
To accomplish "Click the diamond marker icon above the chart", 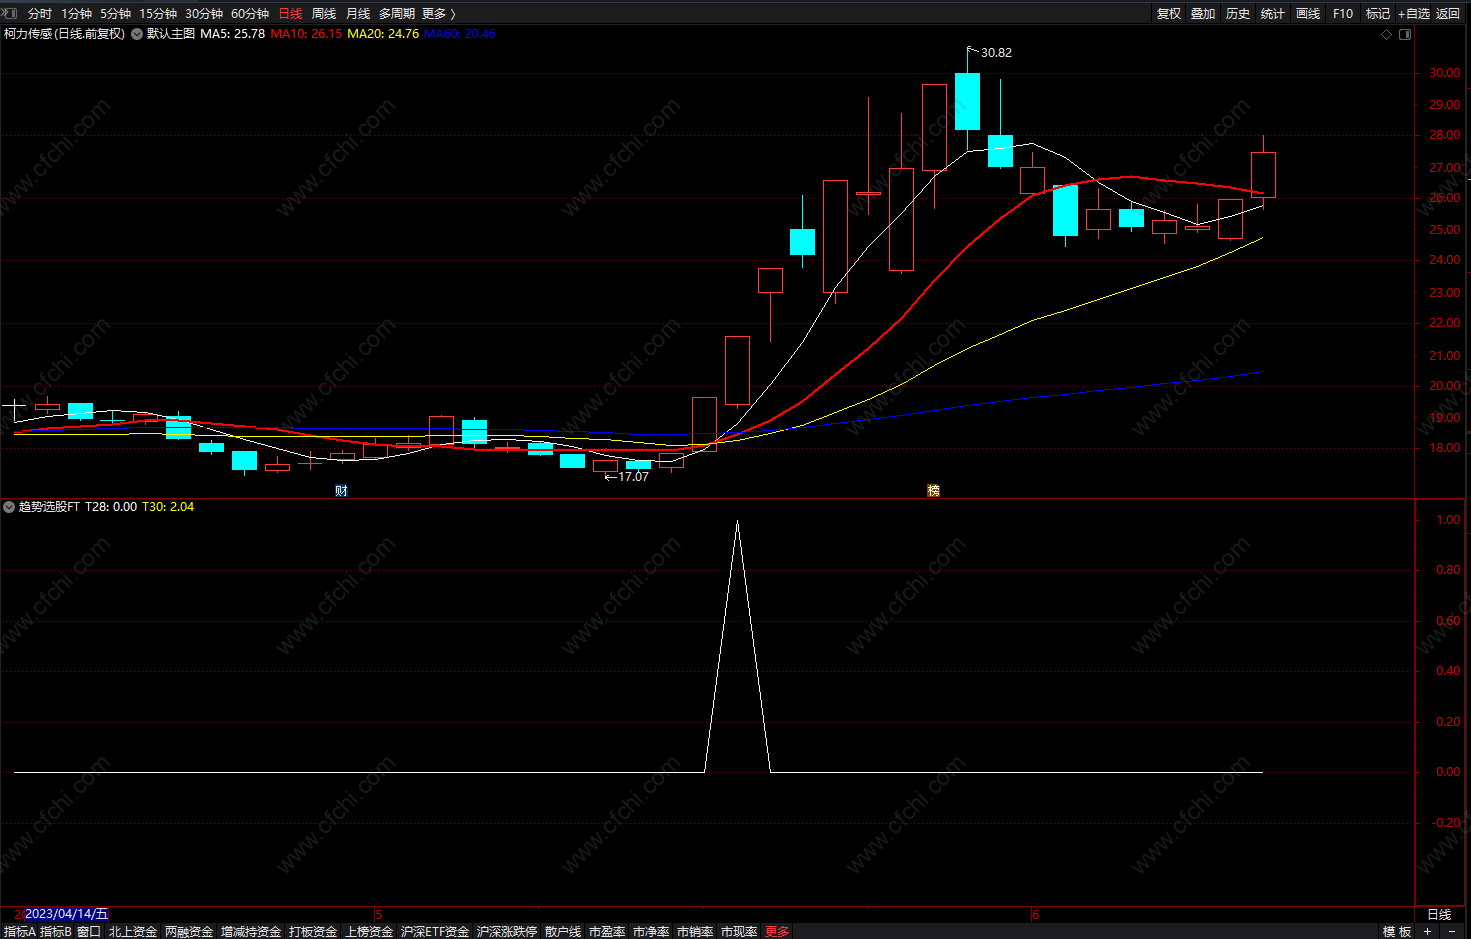I will pos(1386,34).
